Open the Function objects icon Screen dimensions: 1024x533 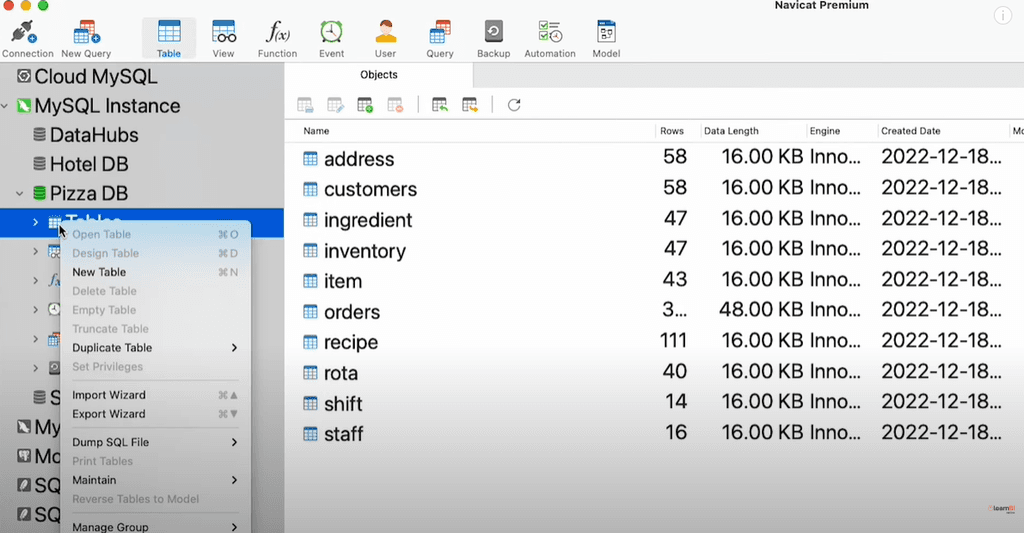pos(277,38)
